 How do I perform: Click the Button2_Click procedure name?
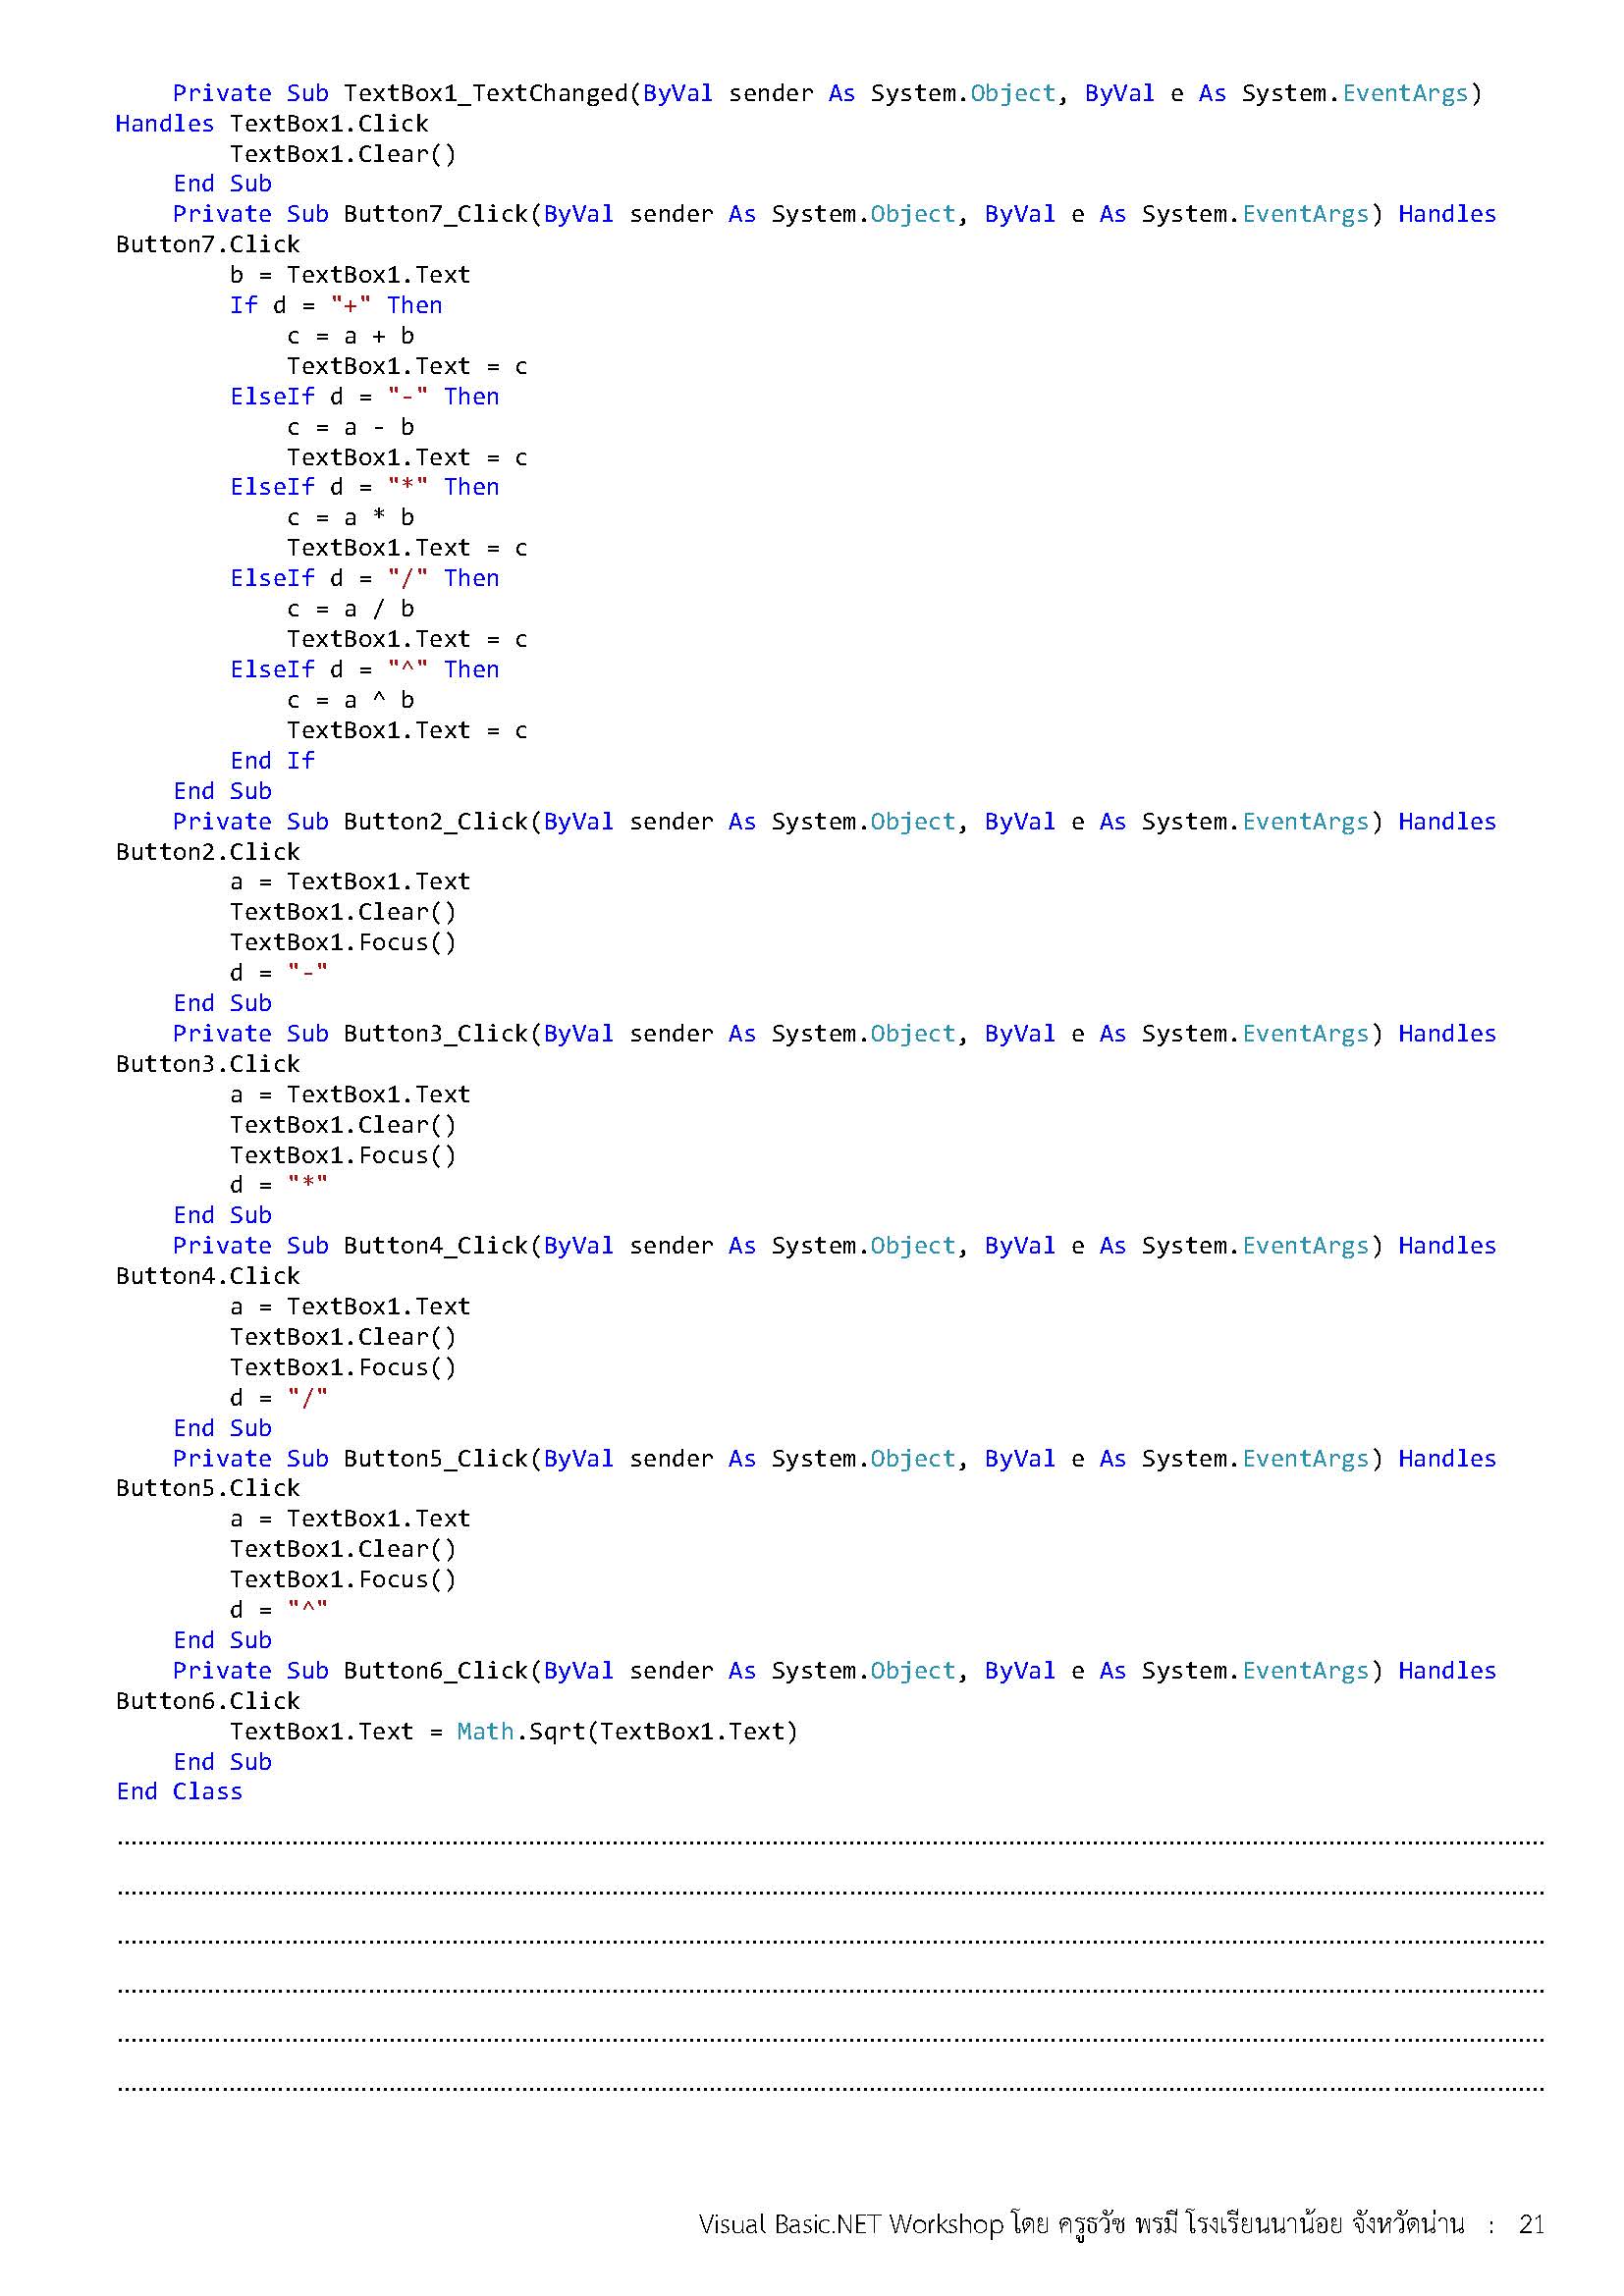click(x=435, y=822)
